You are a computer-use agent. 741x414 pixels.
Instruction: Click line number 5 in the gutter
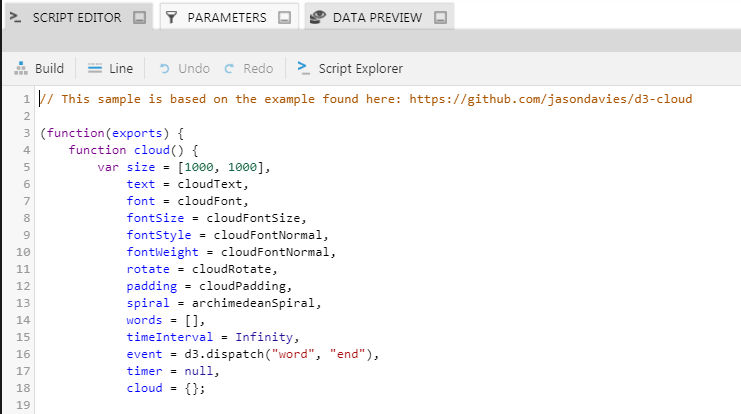(x=27, y=167)
